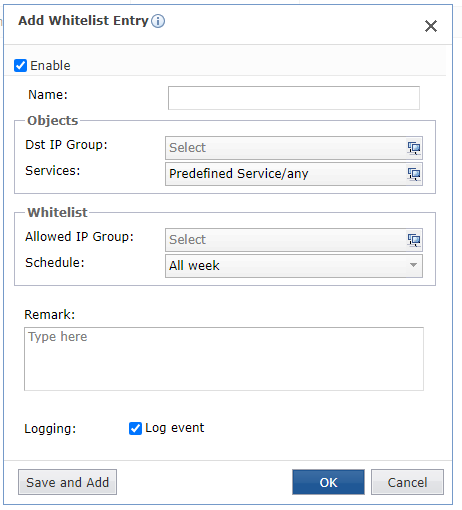
Task: Click the Save and Add button
Action: click(x=67, y=482)
